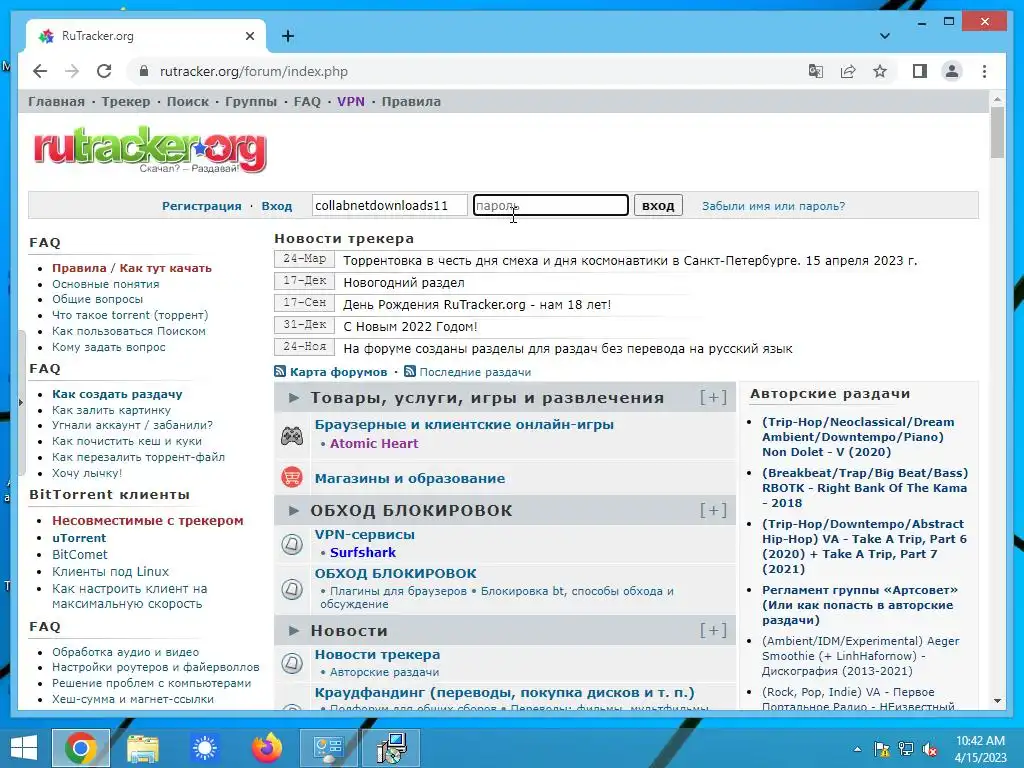Screen dimensions: 1024x768
Task: Click the forum icon beside ОБХОД БЛОКИРОВОК subforum
Action: [292, 589]
